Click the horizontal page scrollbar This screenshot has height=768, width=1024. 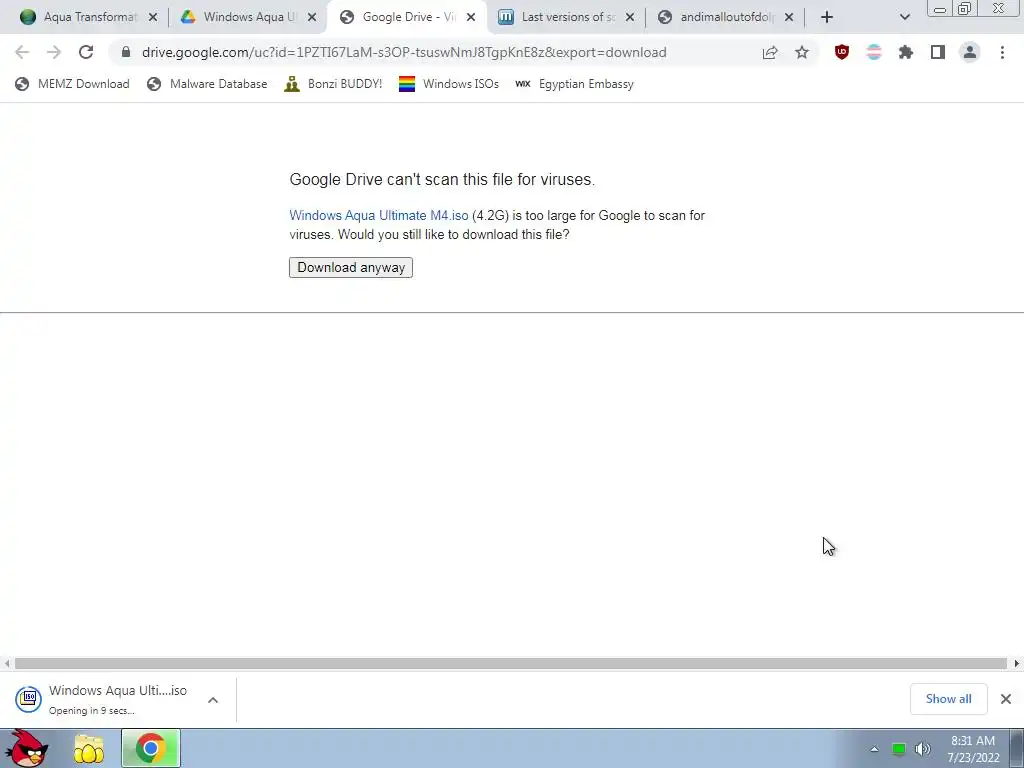click(511, 664)
